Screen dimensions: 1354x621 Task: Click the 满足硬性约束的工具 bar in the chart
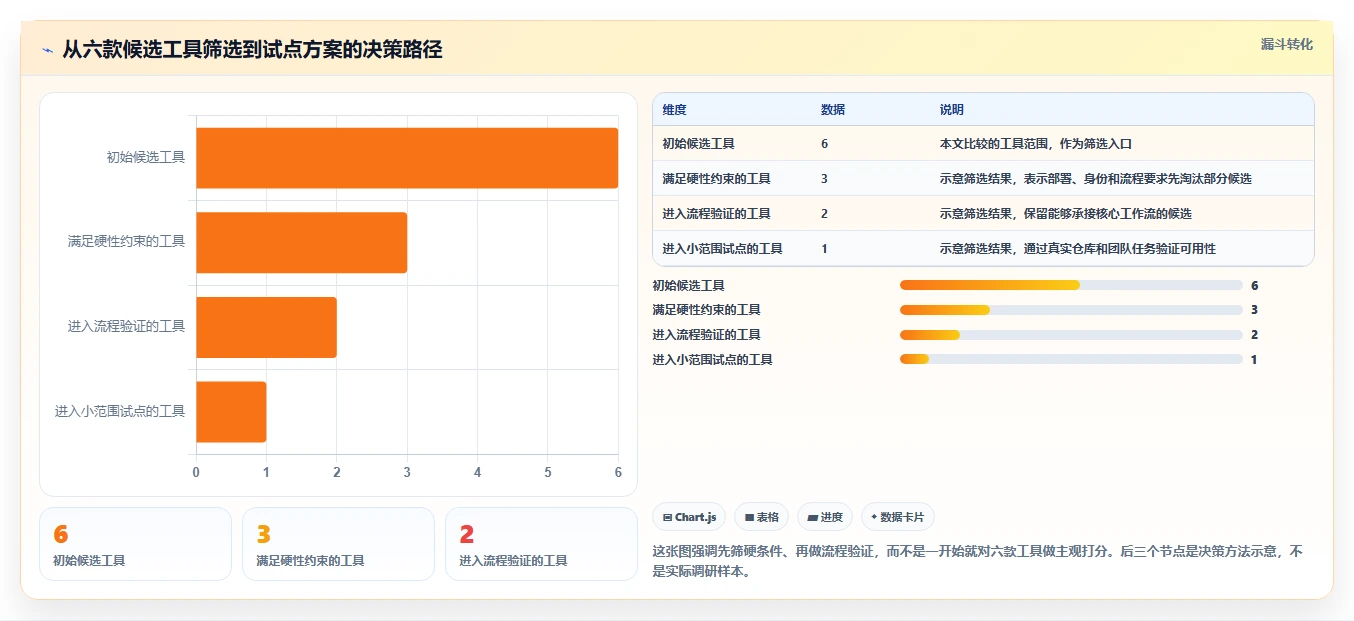(301, 242)
